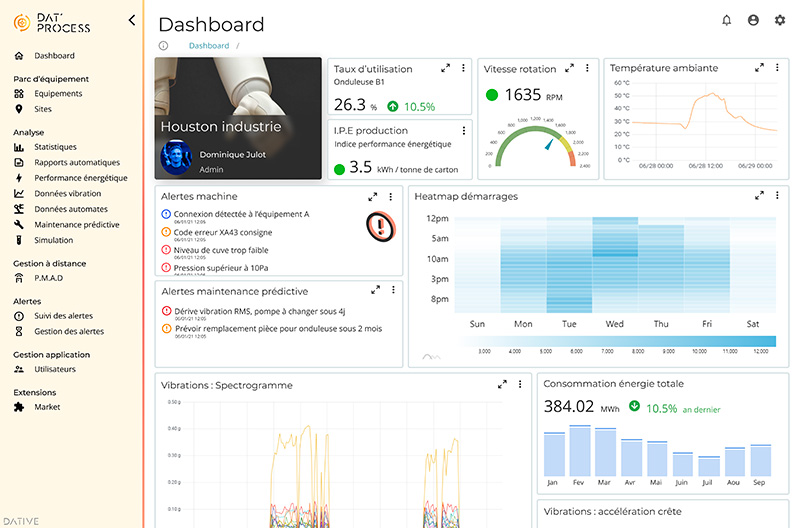This screenshot has width=800, height=528.
Task: Click the machine alert warning icon
Action: click(x=381, y=226)
